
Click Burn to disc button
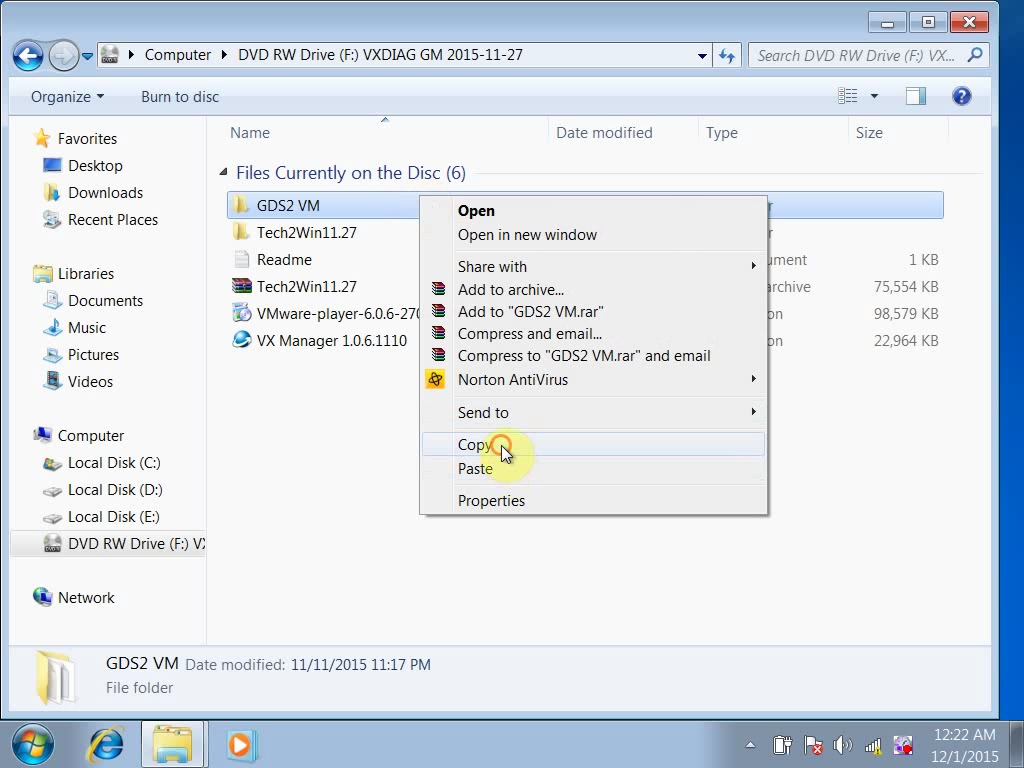pos(180,97)
